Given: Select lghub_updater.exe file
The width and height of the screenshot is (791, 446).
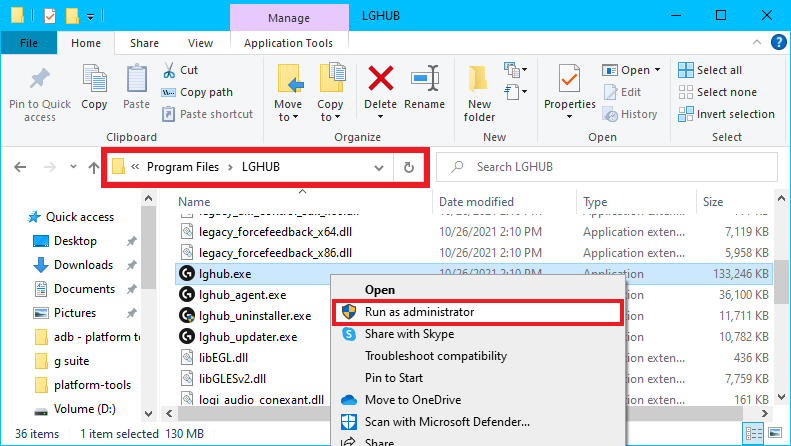Looking at the screenshot, I should 247,337.
